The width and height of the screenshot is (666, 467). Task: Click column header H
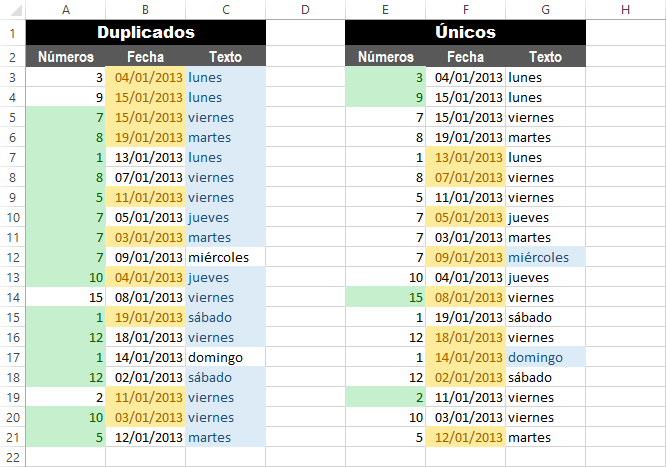point(625,10)
